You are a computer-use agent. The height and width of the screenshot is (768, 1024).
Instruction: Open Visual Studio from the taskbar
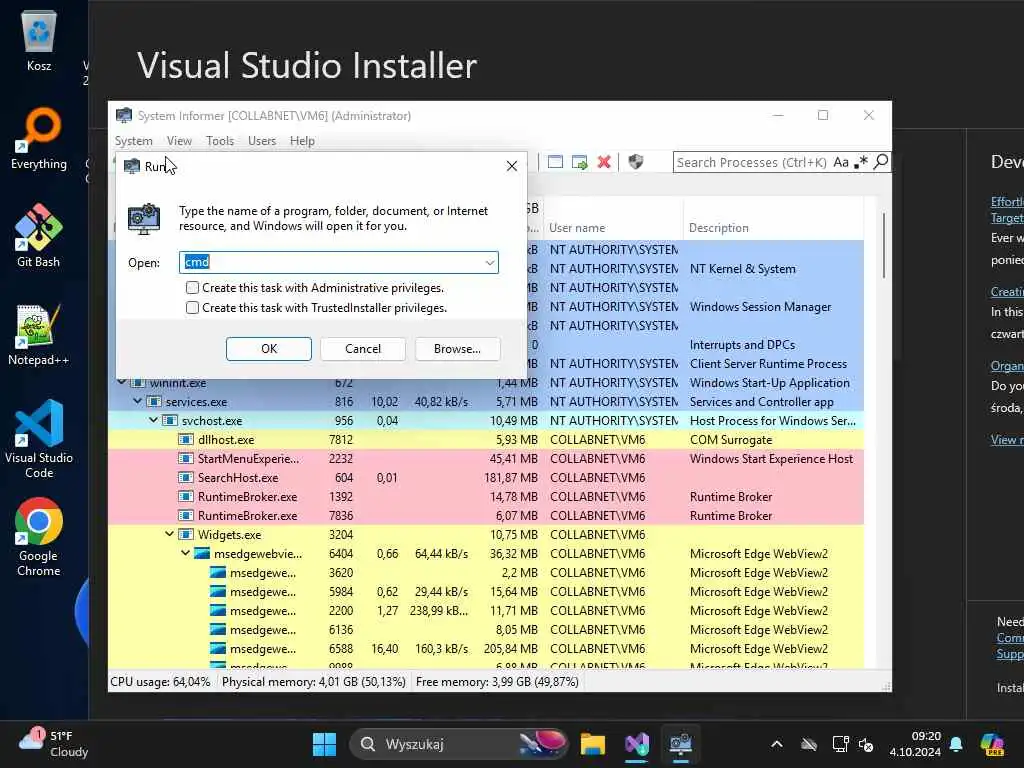pos(637,744)
